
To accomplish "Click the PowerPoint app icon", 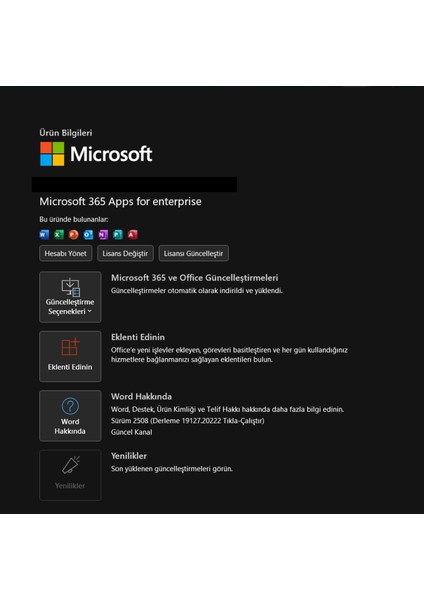I will coord(73,235).
